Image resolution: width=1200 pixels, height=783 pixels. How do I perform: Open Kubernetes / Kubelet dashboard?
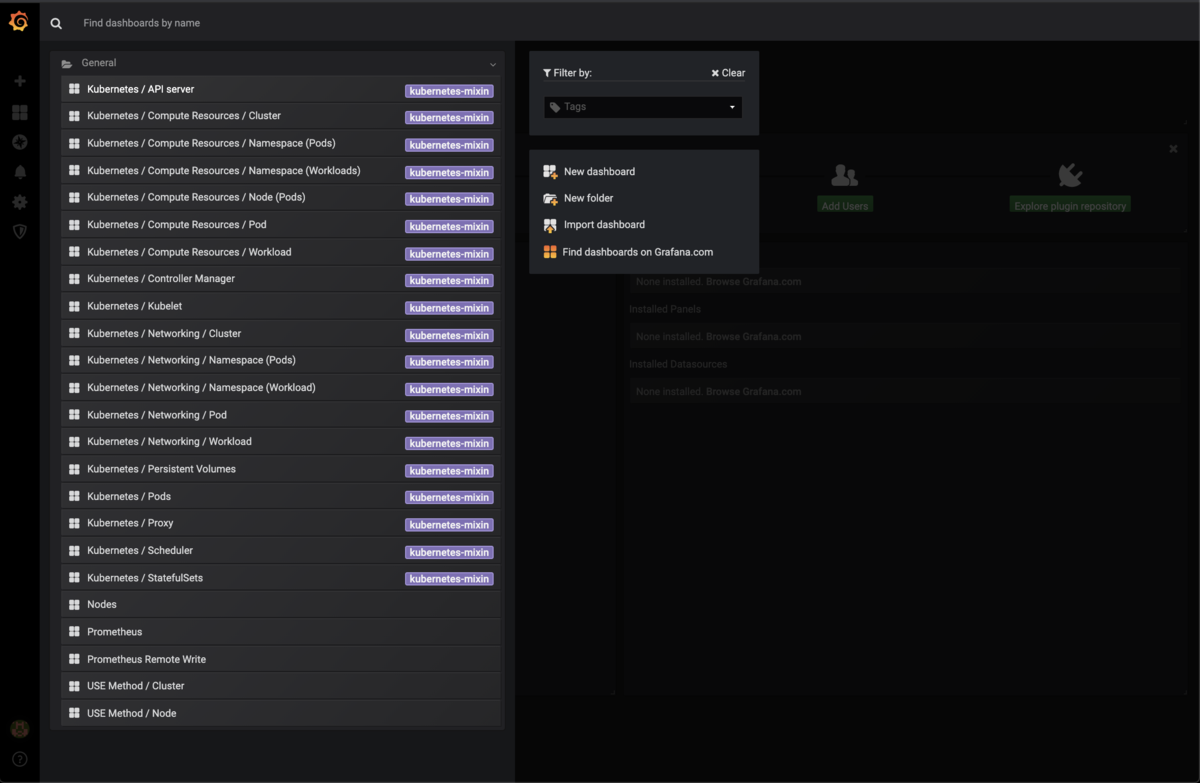281,306
